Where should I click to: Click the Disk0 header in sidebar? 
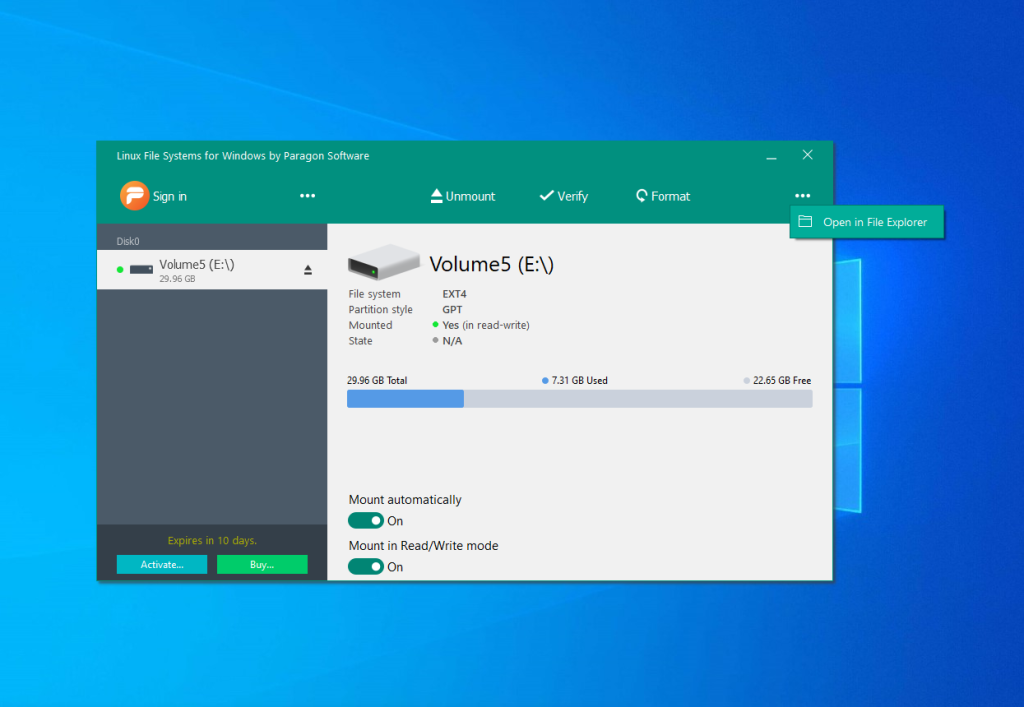[x=128, y=241]
